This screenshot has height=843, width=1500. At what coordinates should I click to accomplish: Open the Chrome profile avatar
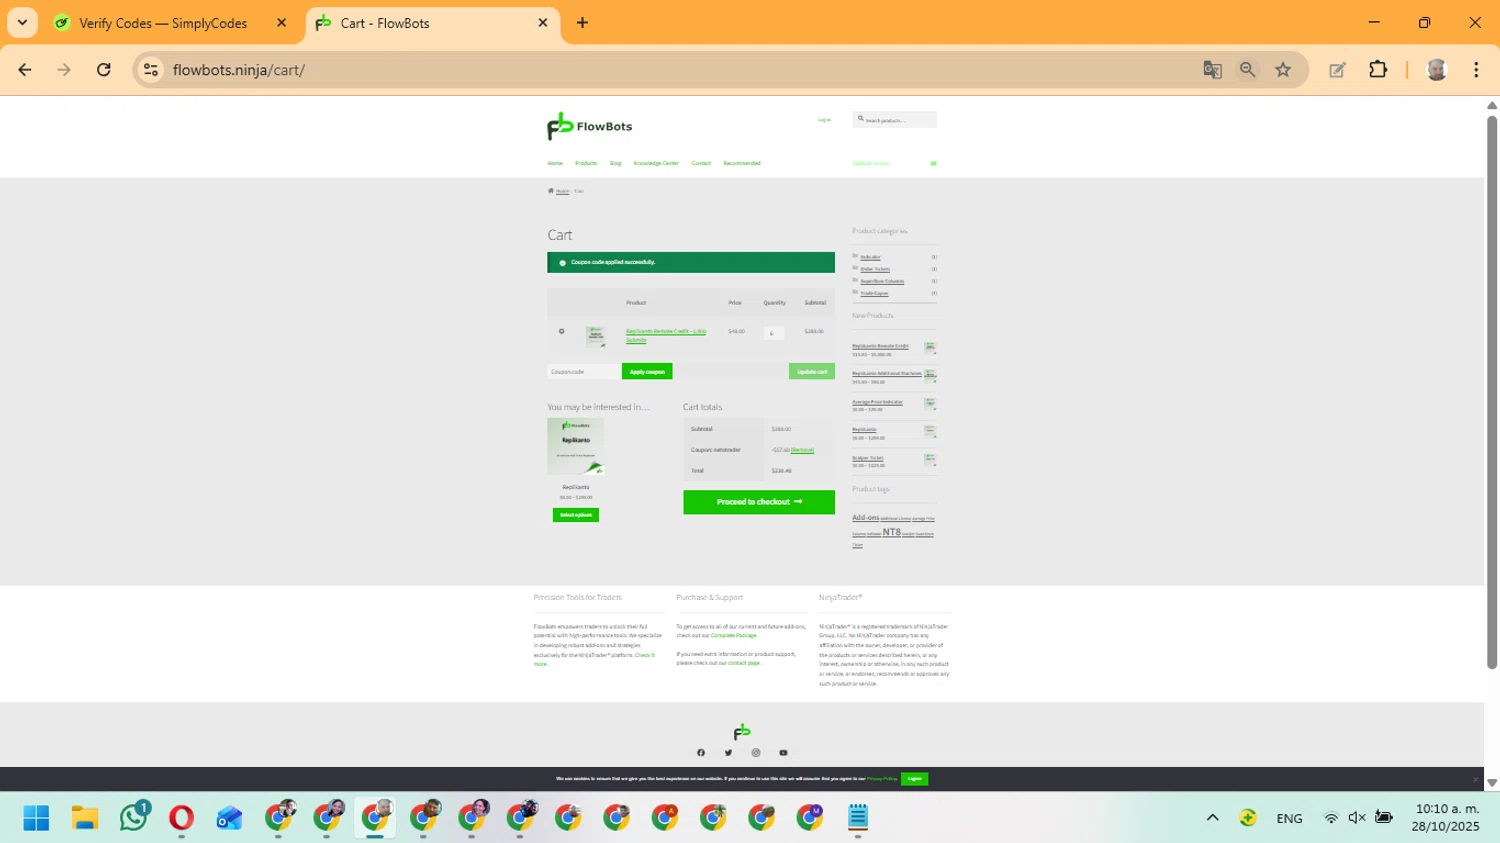[x=1437, y=69]
